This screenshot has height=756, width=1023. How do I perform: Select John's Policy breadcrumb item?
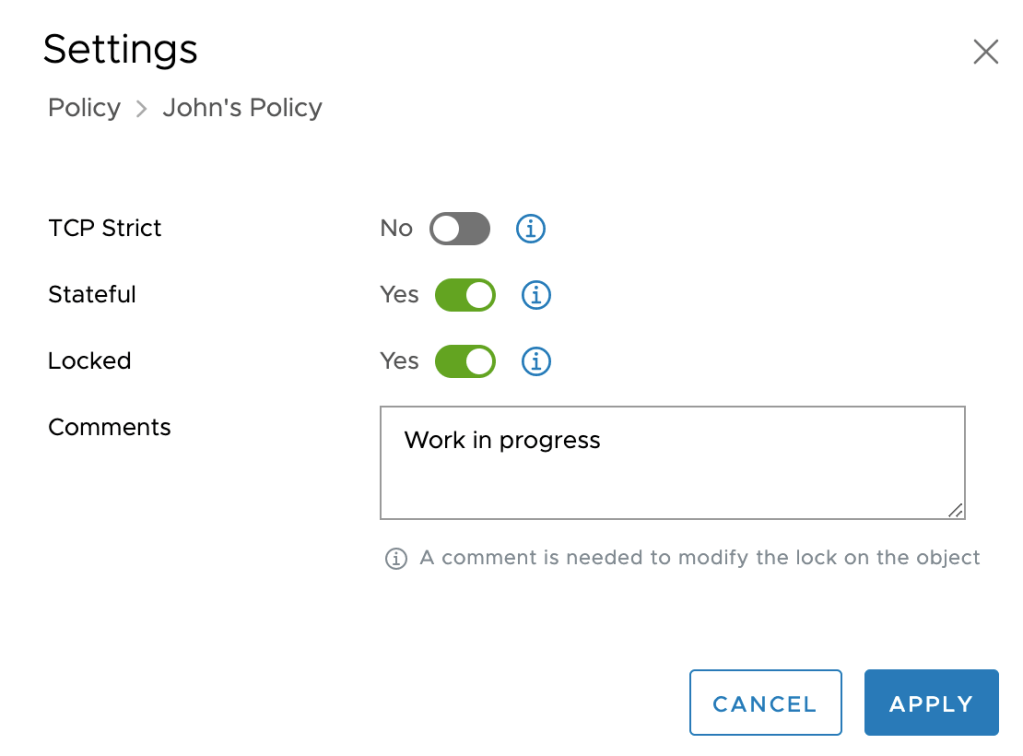coord(242,108)
